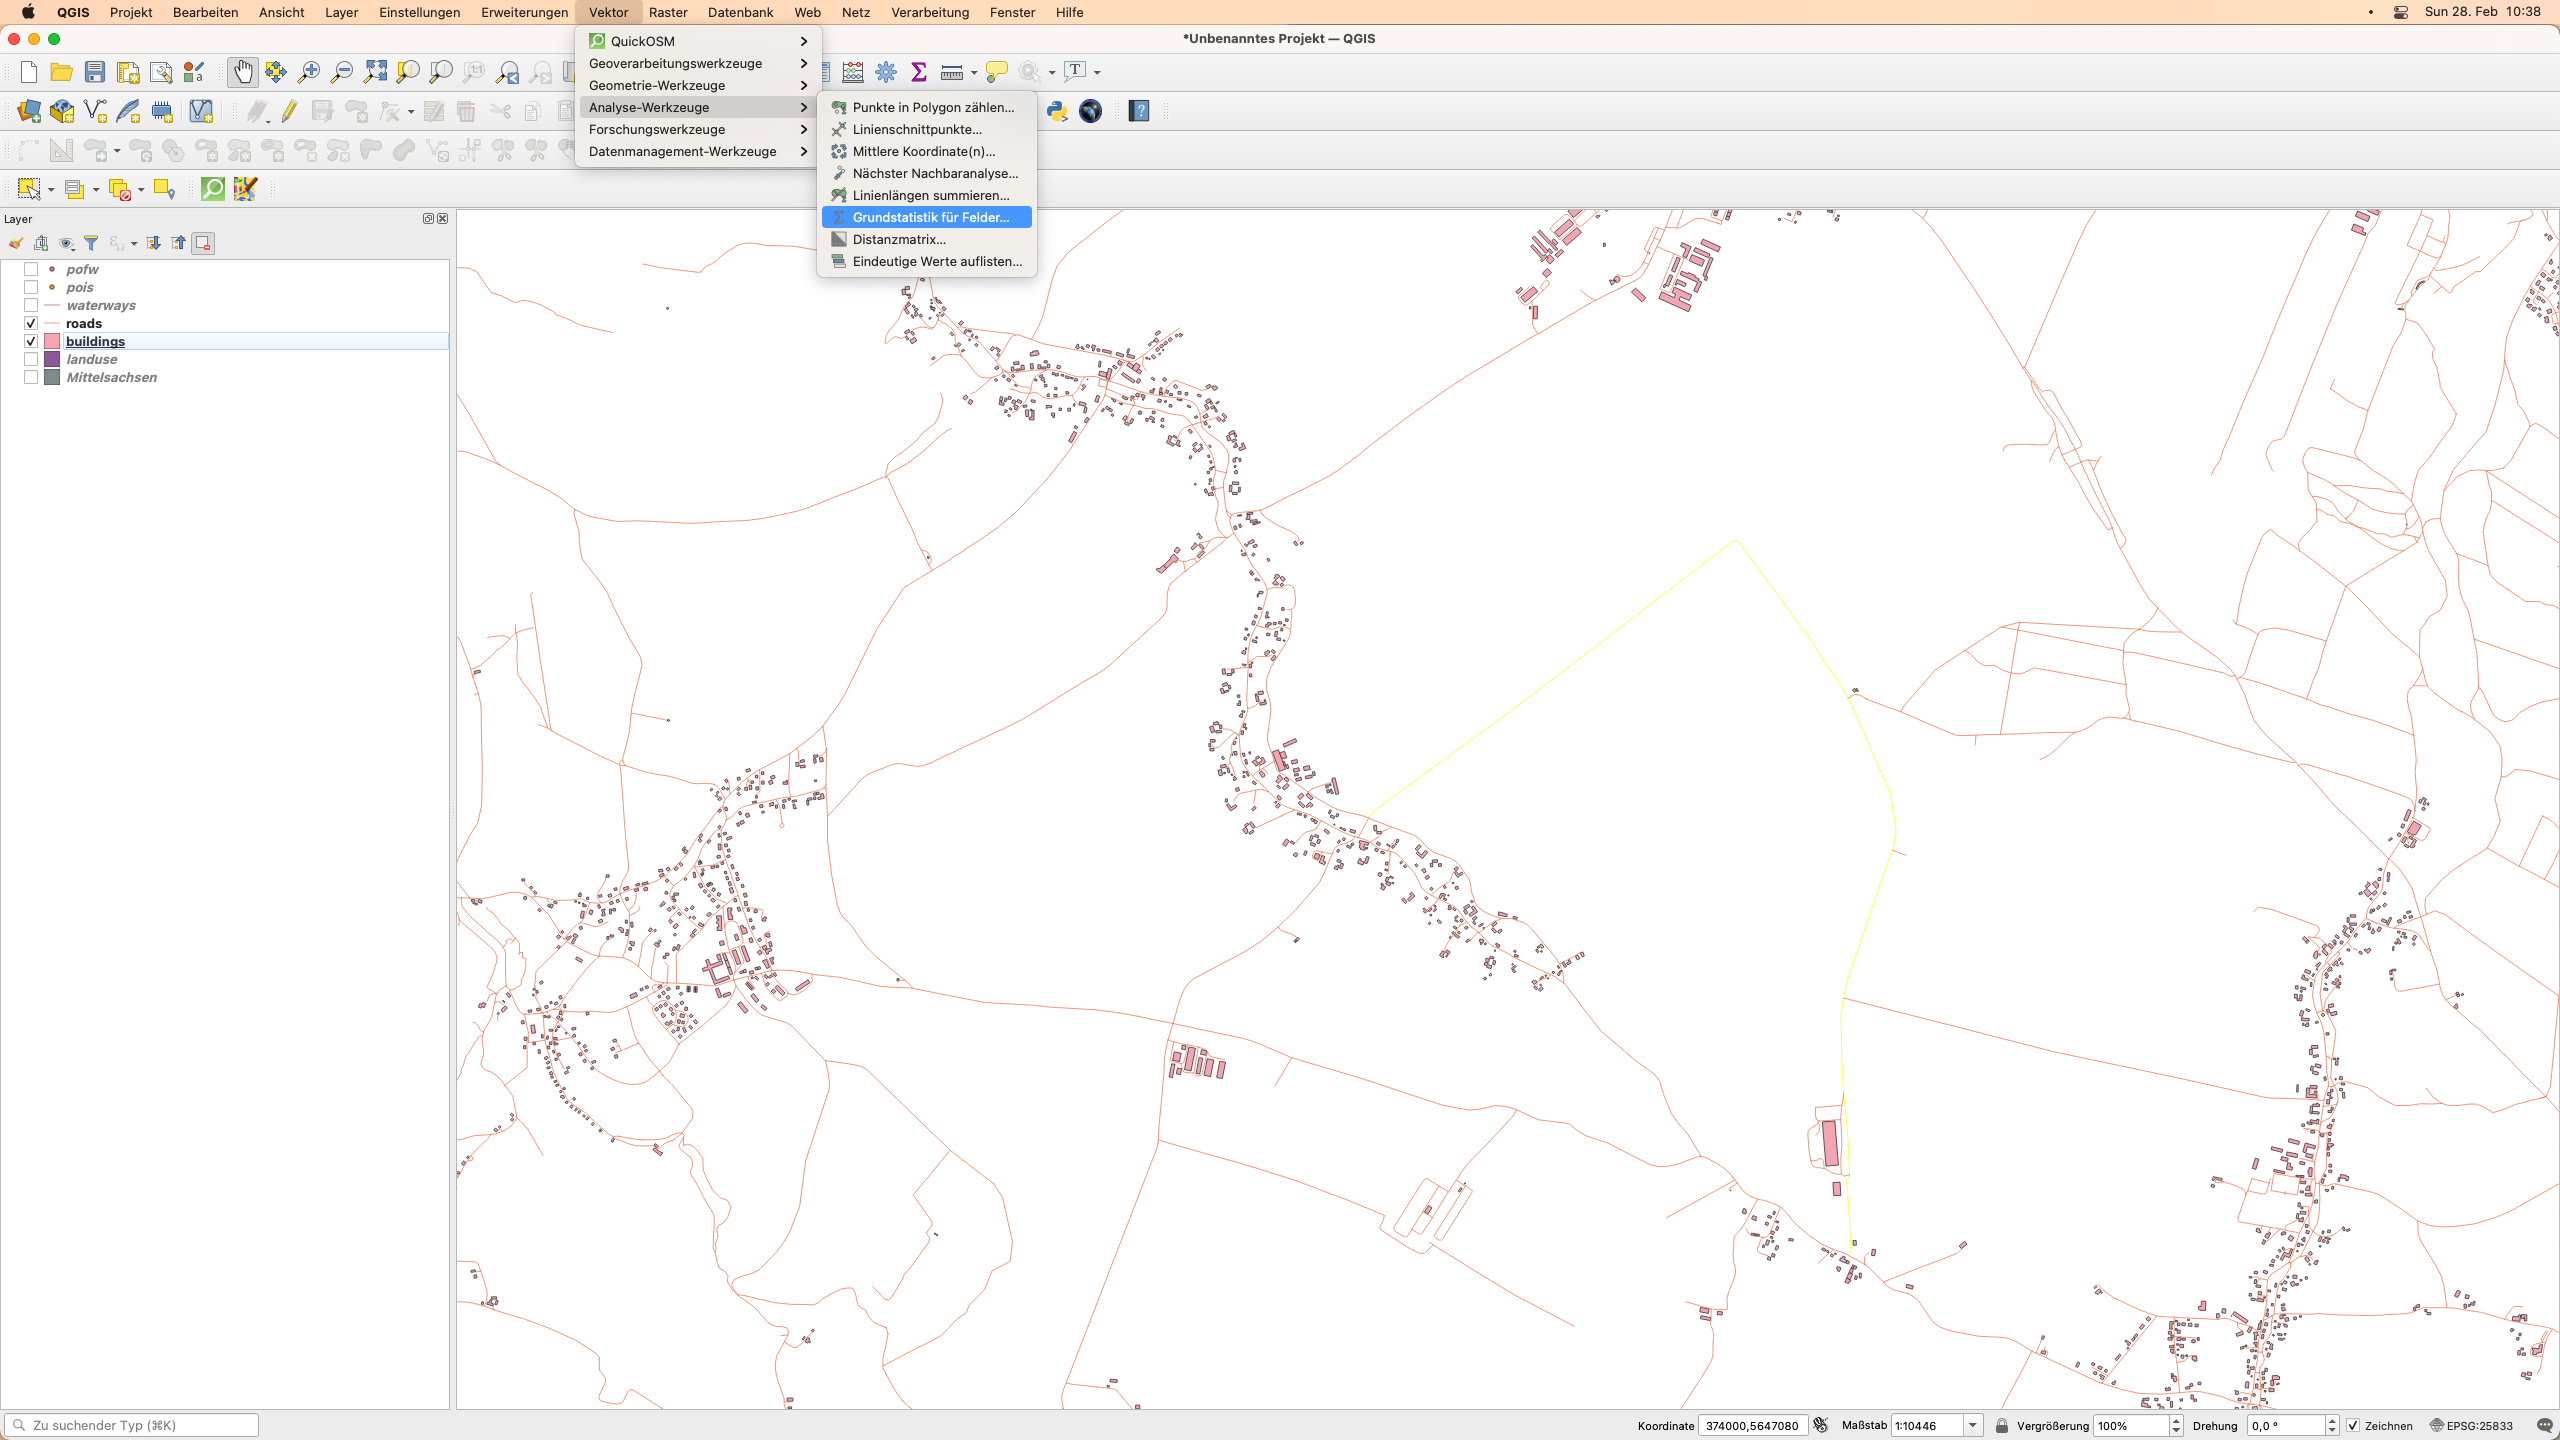Click the landuse layer purple color swatch
Image resolution: width=2560 pixels, height=1440 pixels.
pyautogui.click(x=52, y=360)
